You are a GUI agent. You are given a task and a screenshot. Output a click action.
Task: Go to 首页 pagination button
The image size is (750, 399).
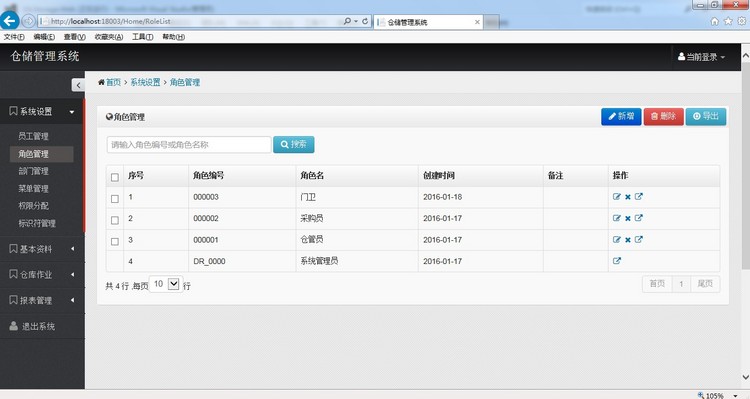[x=657, y=284]
